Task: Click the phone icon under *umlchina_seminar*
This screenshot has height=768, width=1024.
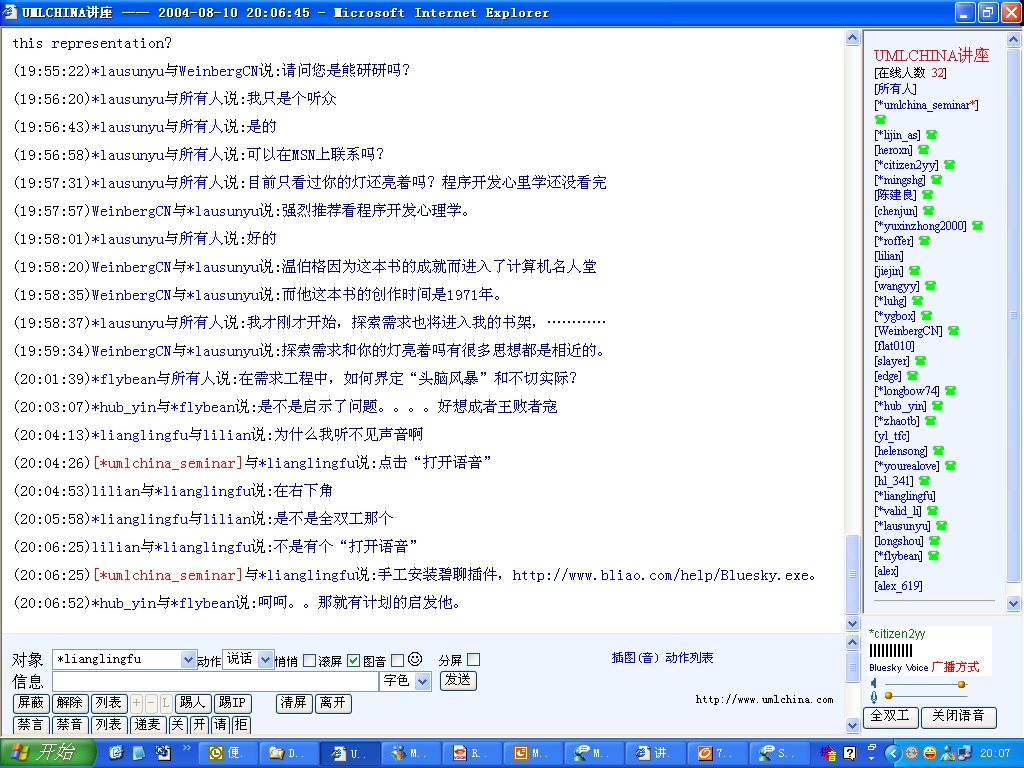Action: [x=880, y=120]
